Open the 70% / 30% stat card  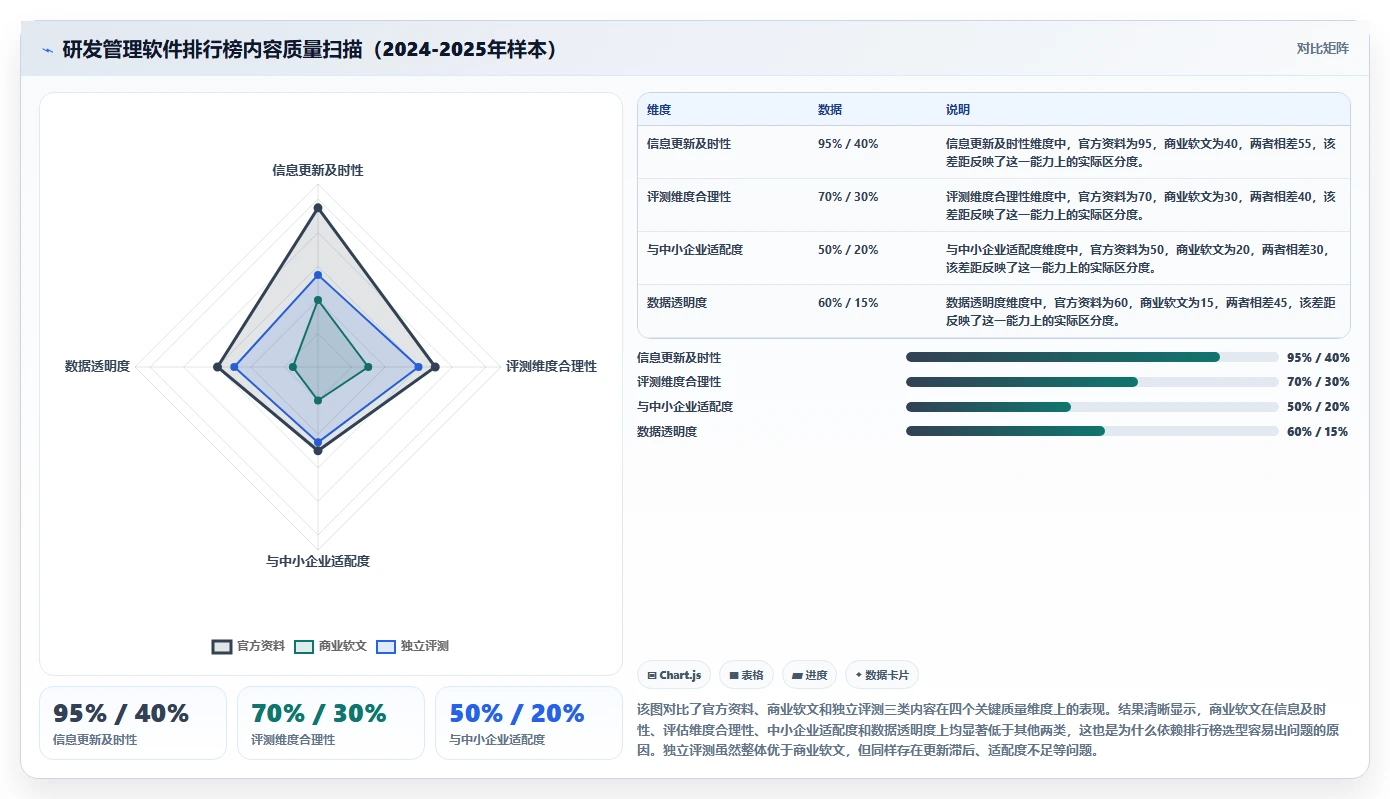point(331,723)
